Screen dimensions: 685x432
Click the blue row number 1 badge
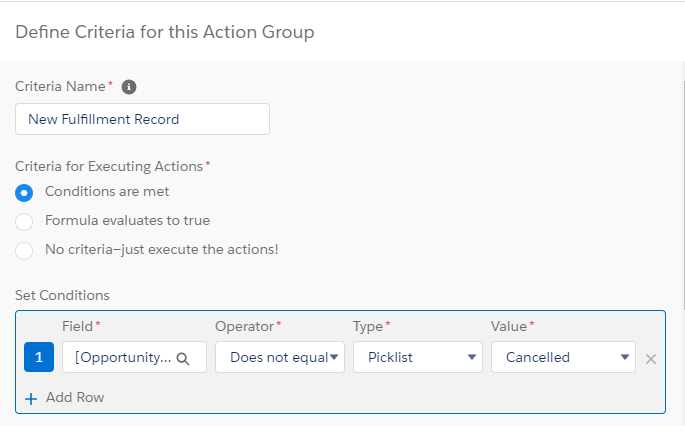click(x=38, y=357)
